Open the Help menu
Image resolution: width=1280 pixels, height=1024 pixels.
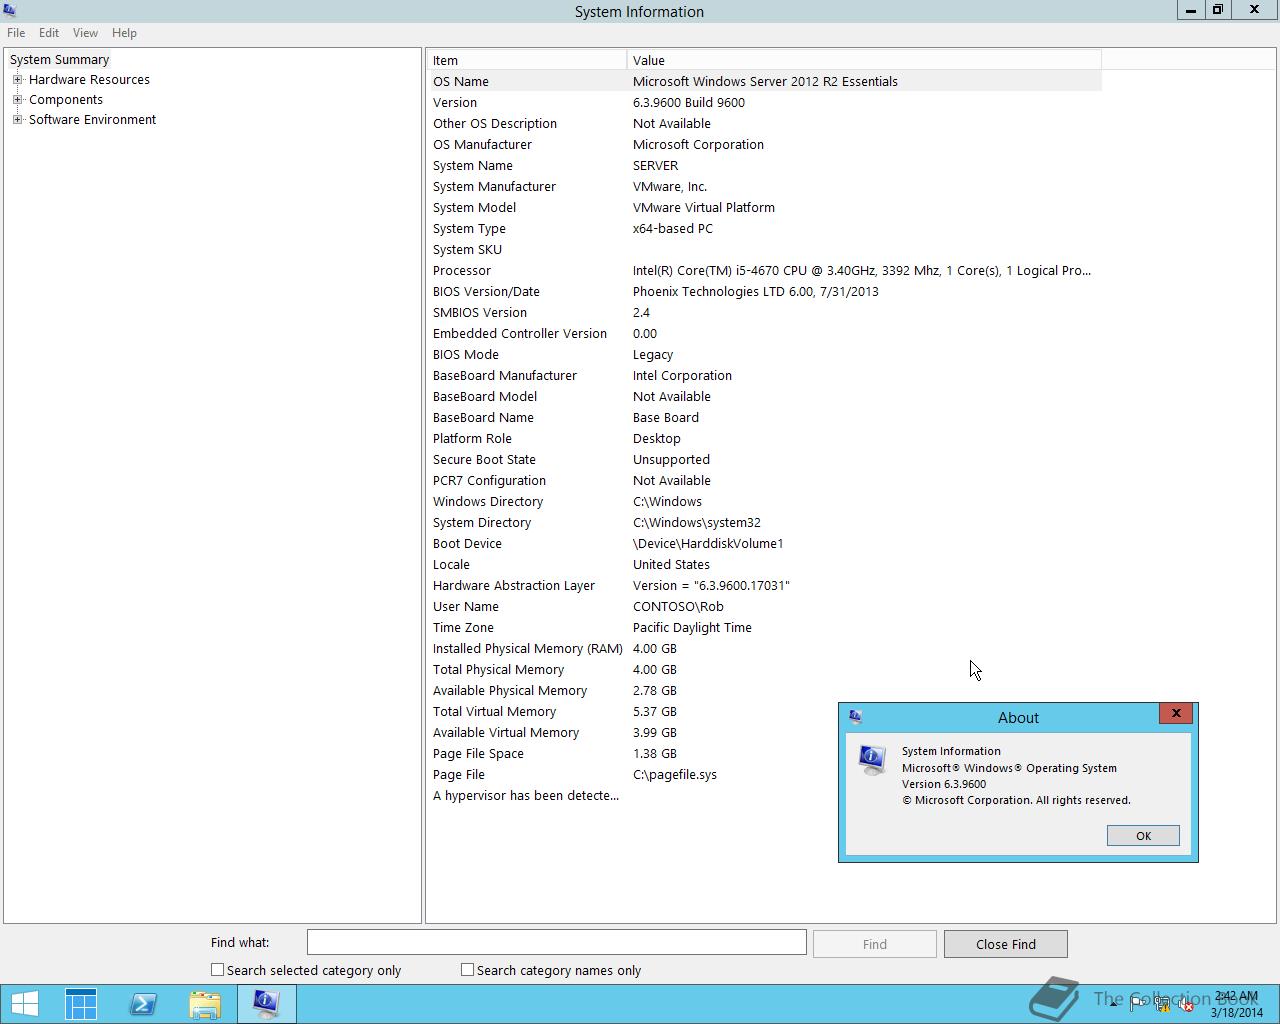pos(124,32)
